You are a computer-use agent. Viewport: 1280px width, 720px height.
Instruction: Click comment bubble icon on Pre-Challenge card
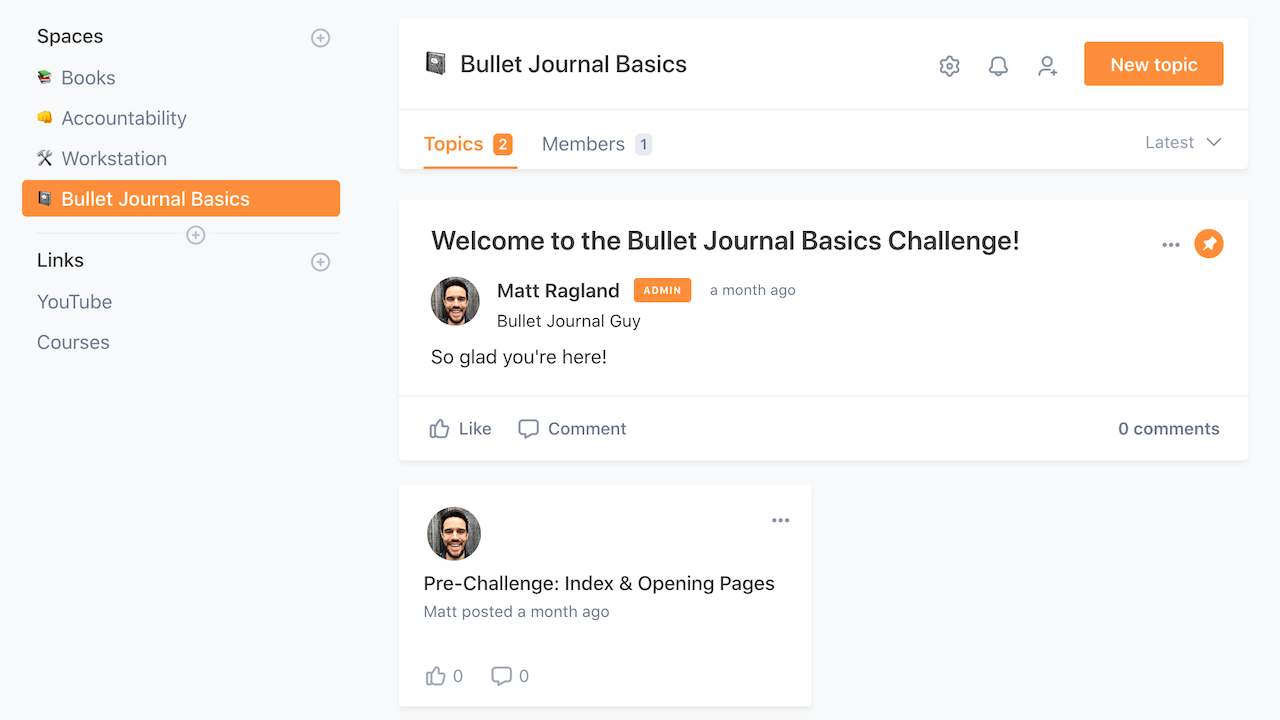(501, 676)
